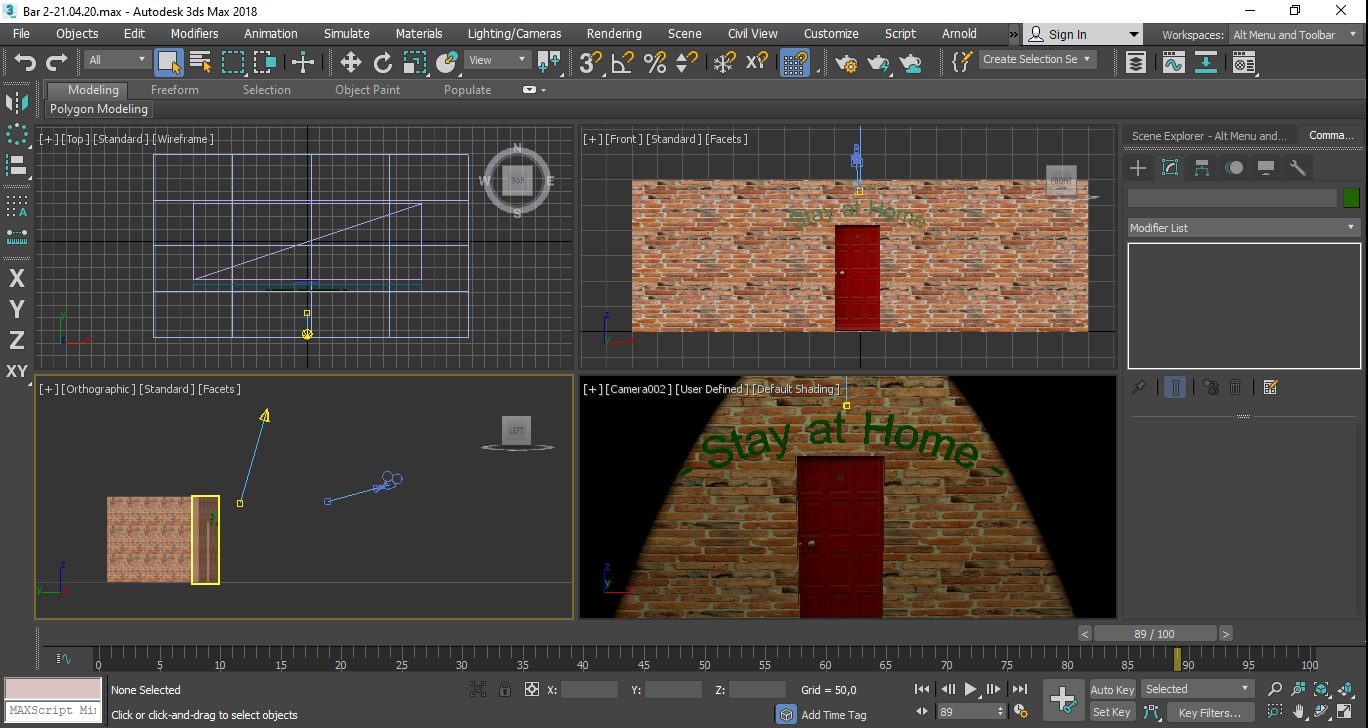This screenshot has width=1368, height=728.
Task: Click the current frame number field
Action: 968,712
